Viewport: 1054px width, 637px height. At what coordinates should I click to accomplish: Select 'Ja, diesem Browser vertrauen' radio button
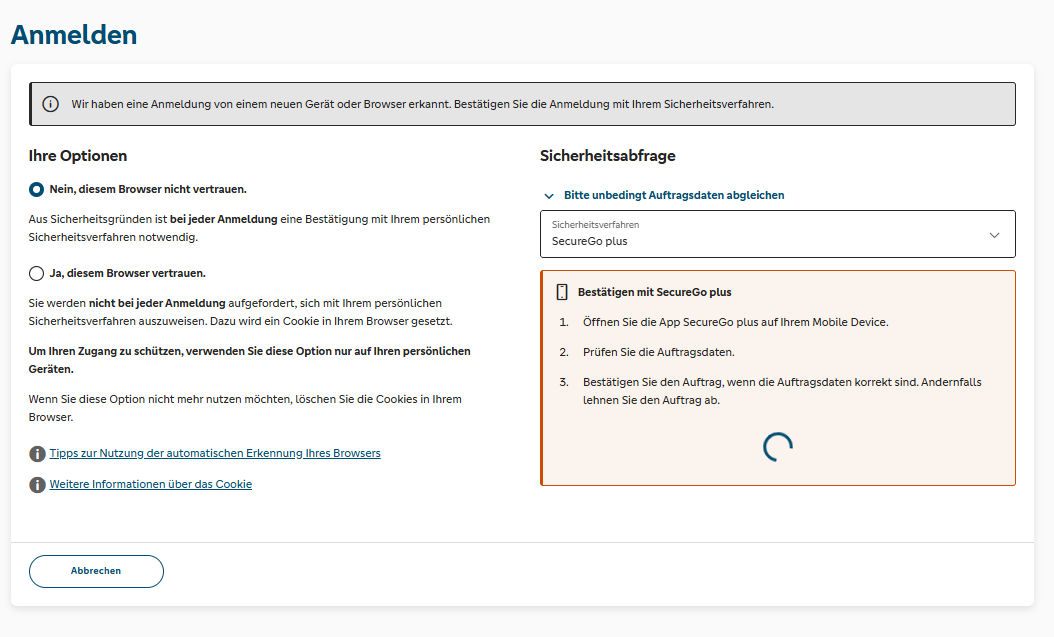click(36, 273)
